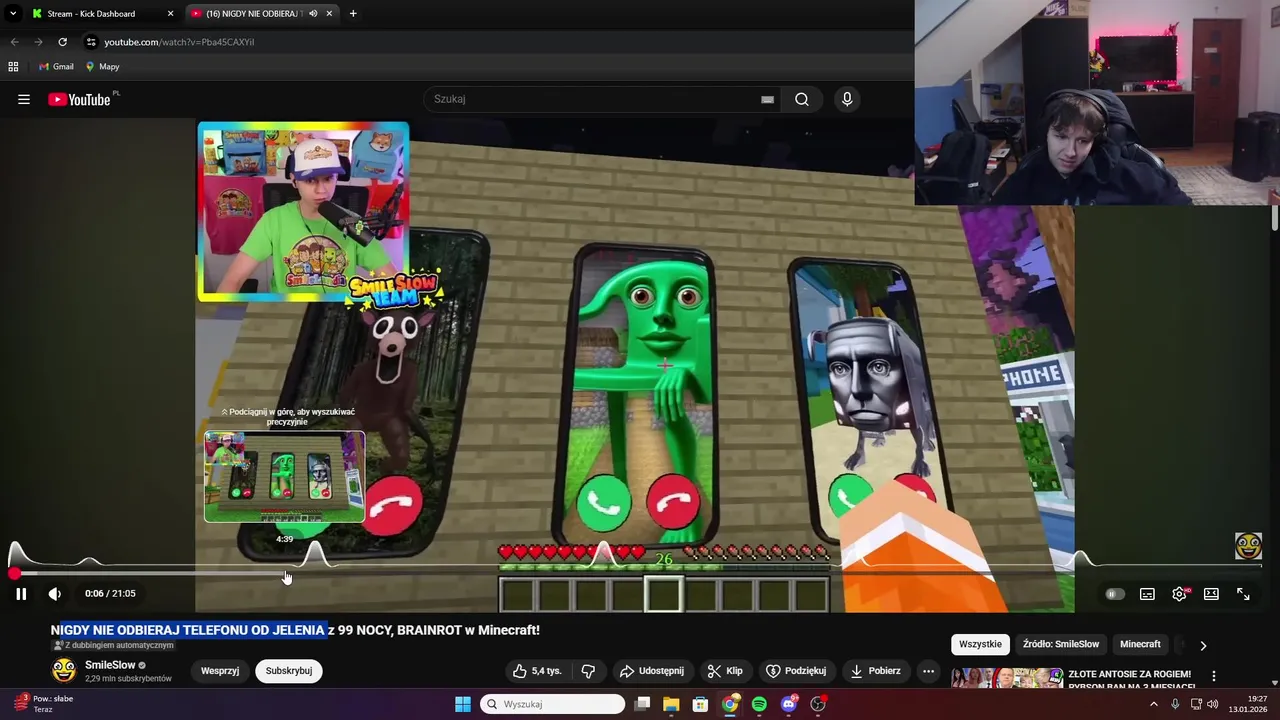1280x720 pixels.
Task: Click the channel watermark in video corner
Action: (x=1248, y=546)
